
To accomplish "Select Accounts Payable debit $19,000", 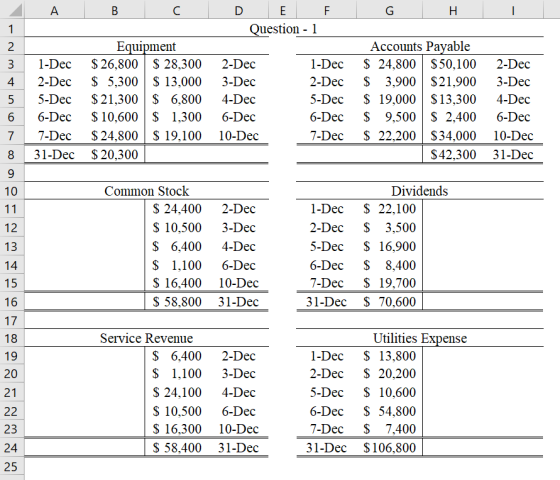I will coord(389,99).
